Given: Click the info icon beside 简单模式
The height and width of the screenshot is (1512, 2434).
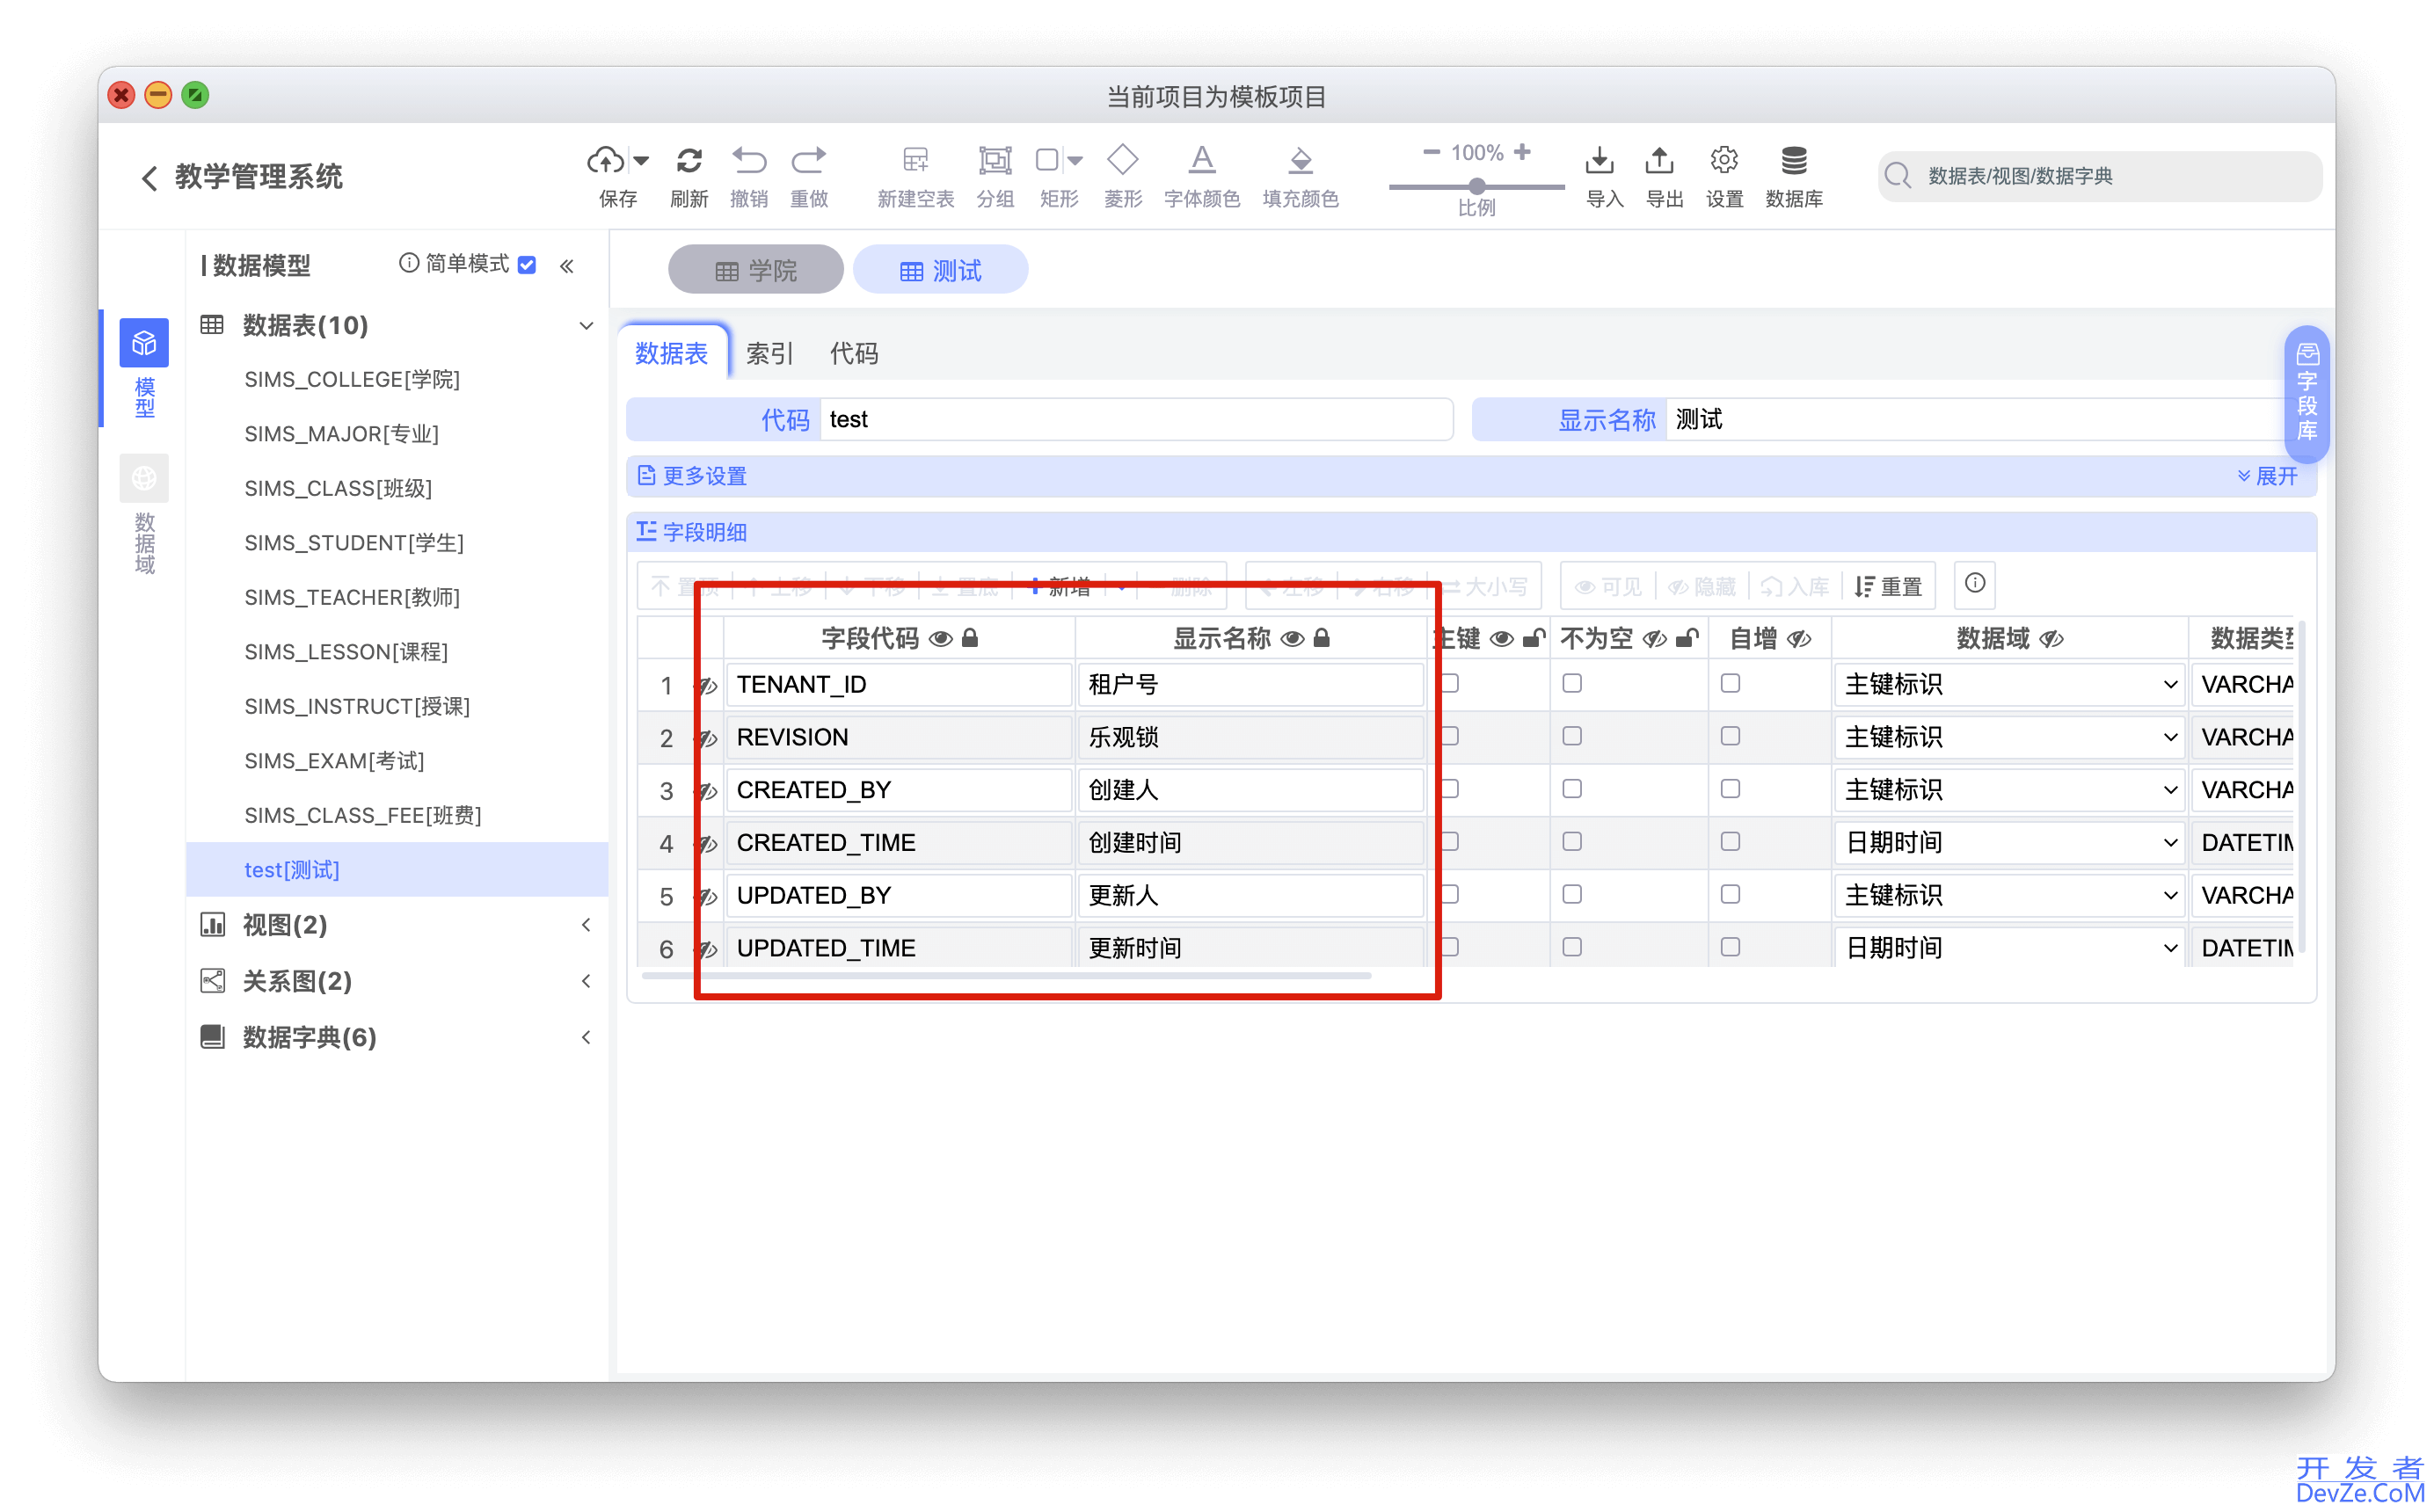Looking at the screenshot, I should [408, 263].
